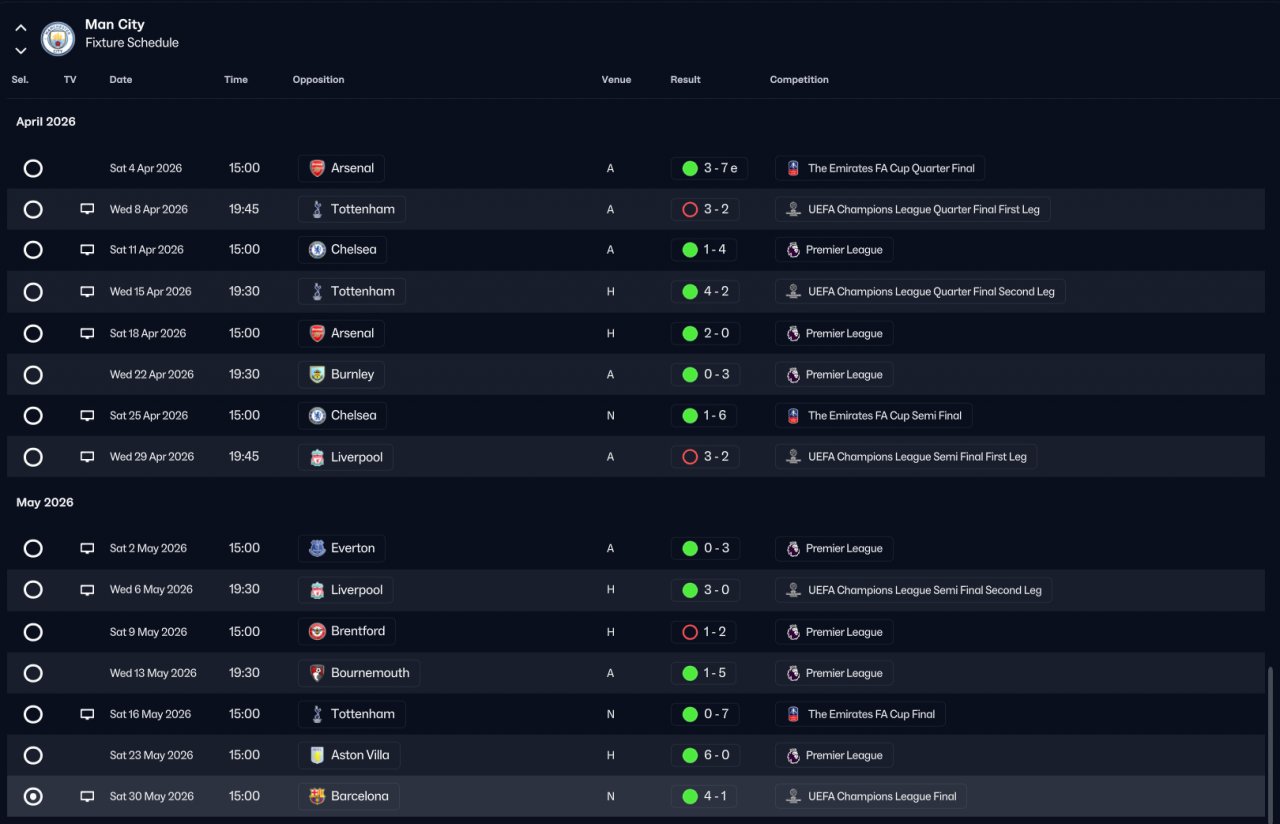Image resolution: width=1280 pixels, height=824 pixels.
Task: Click the Bournemouth club crest
Action: 317,673
